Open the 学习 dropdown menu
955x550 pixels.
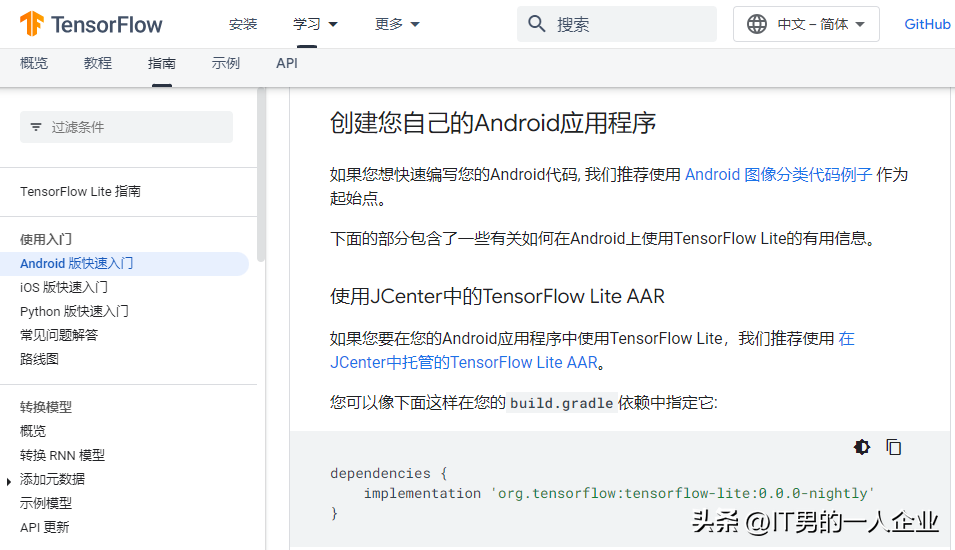315,24
